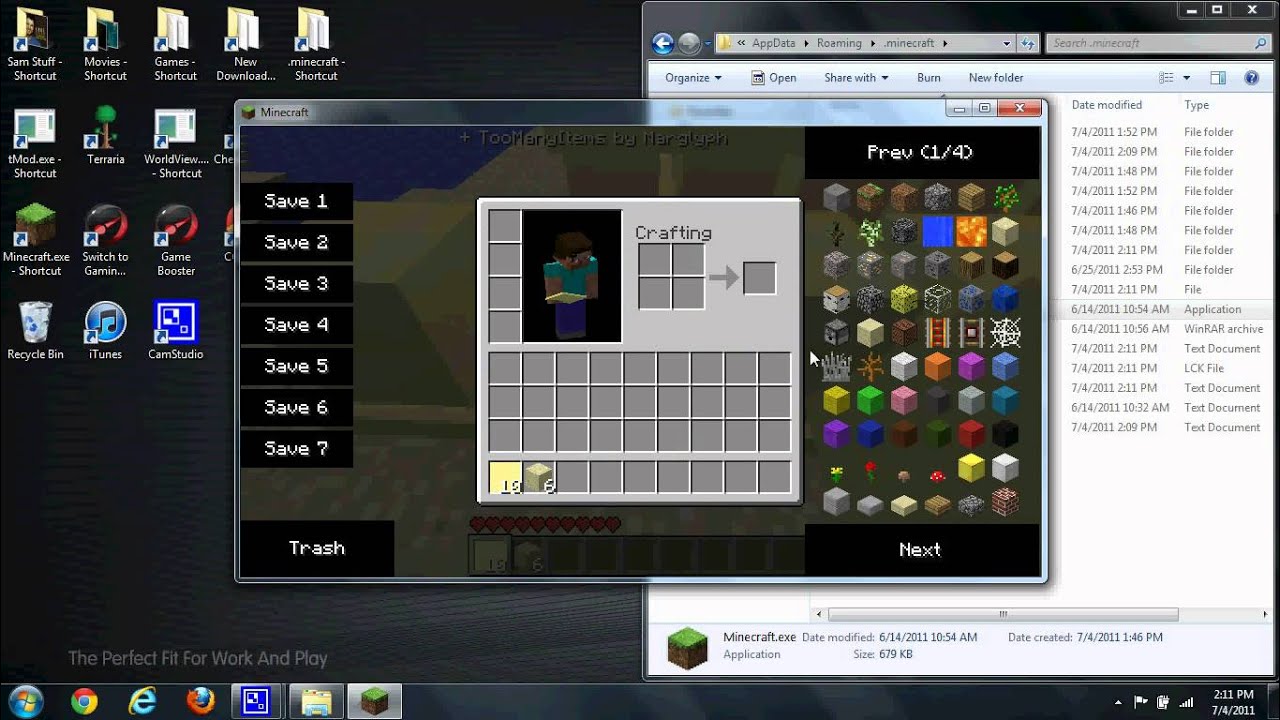Image resolution: width=1280 pixels, height=720 pixels.
Task: Select the wooden planks block
Action: click(971, 197)
